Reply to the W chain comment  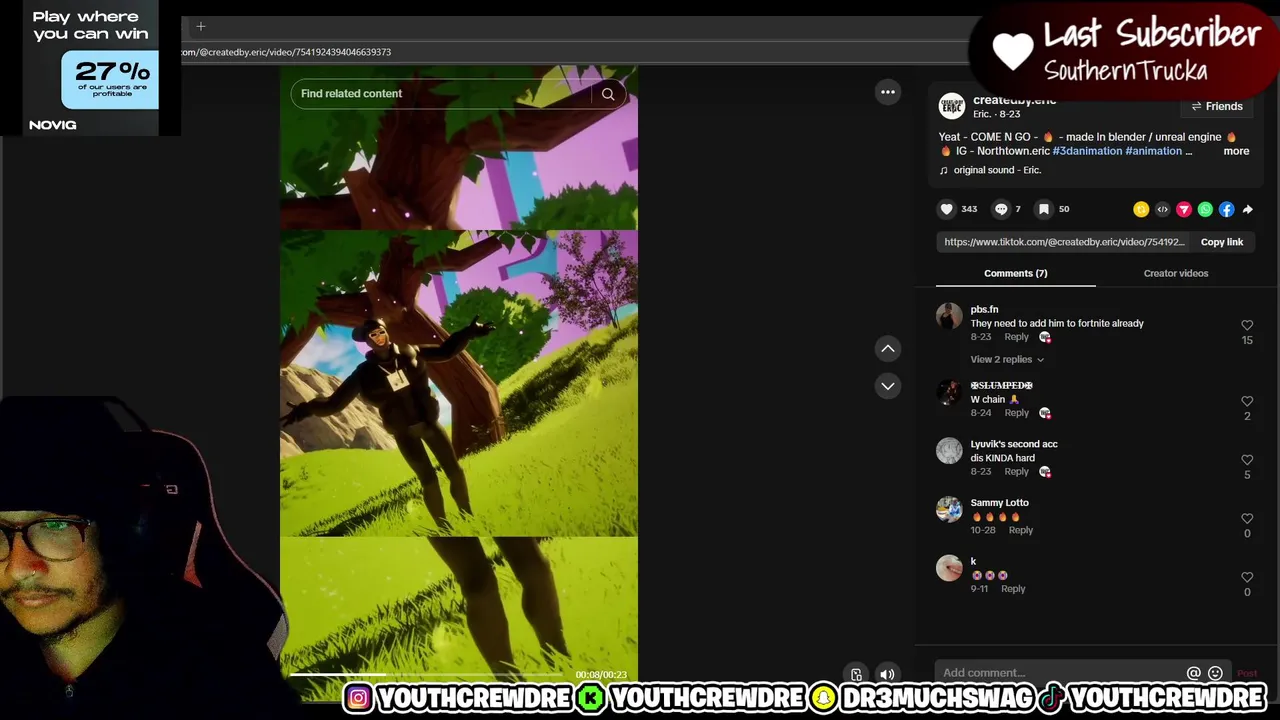1016,413
